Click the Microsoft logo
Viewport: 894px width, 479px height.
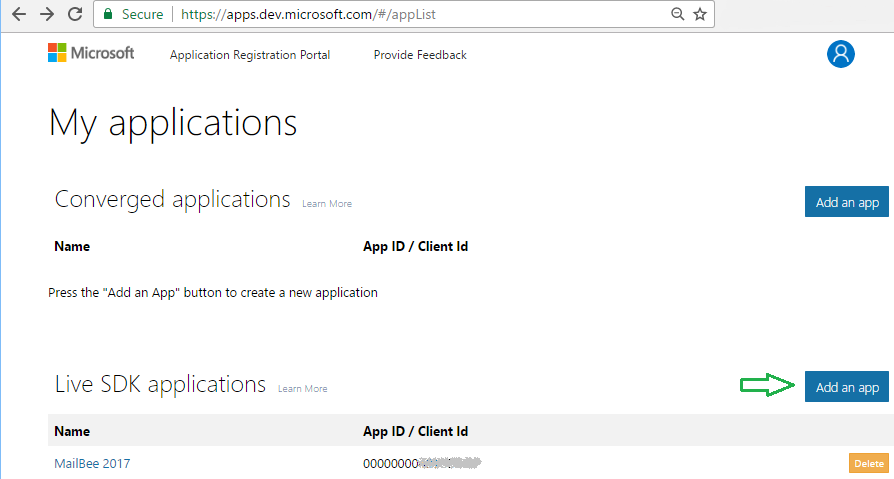click(x=91, y=53)
